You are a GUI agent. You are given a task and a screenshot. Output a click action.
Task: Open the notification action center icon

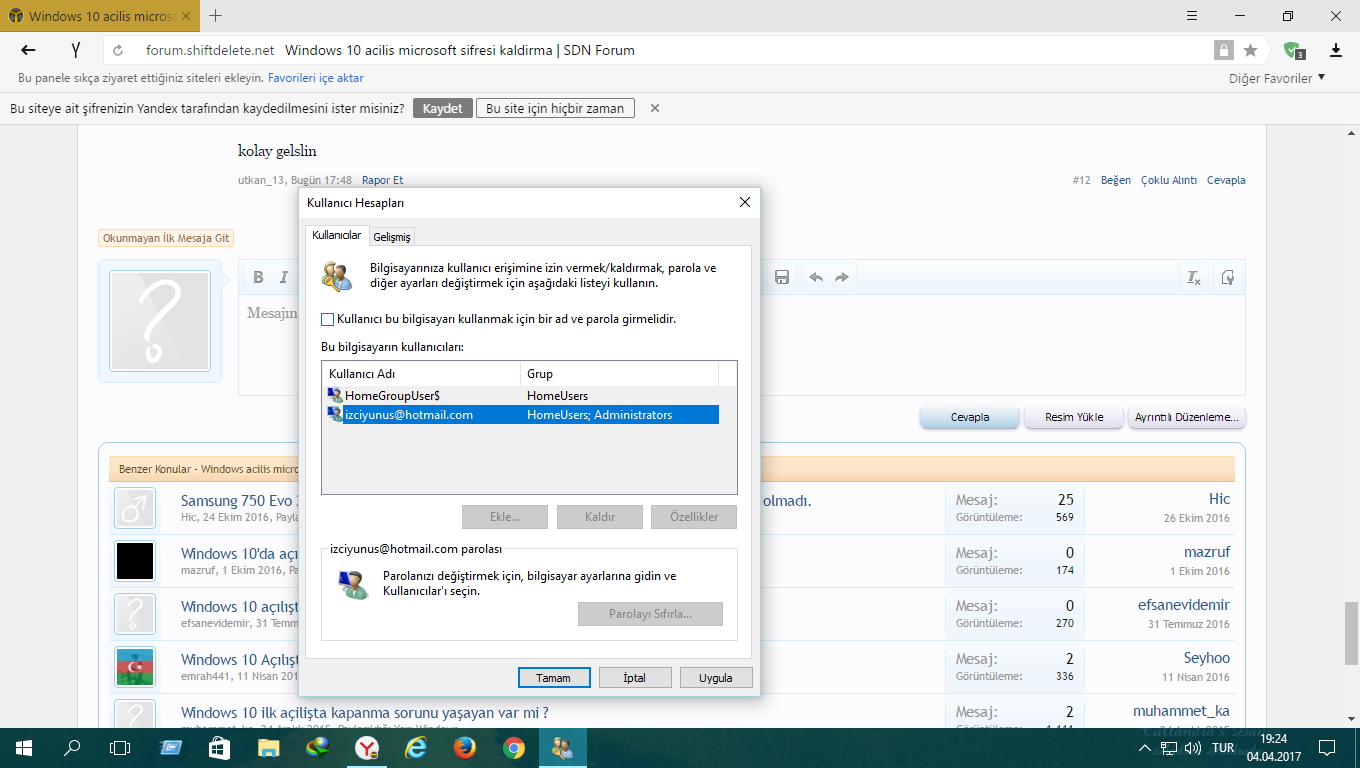coord(1326,747)
